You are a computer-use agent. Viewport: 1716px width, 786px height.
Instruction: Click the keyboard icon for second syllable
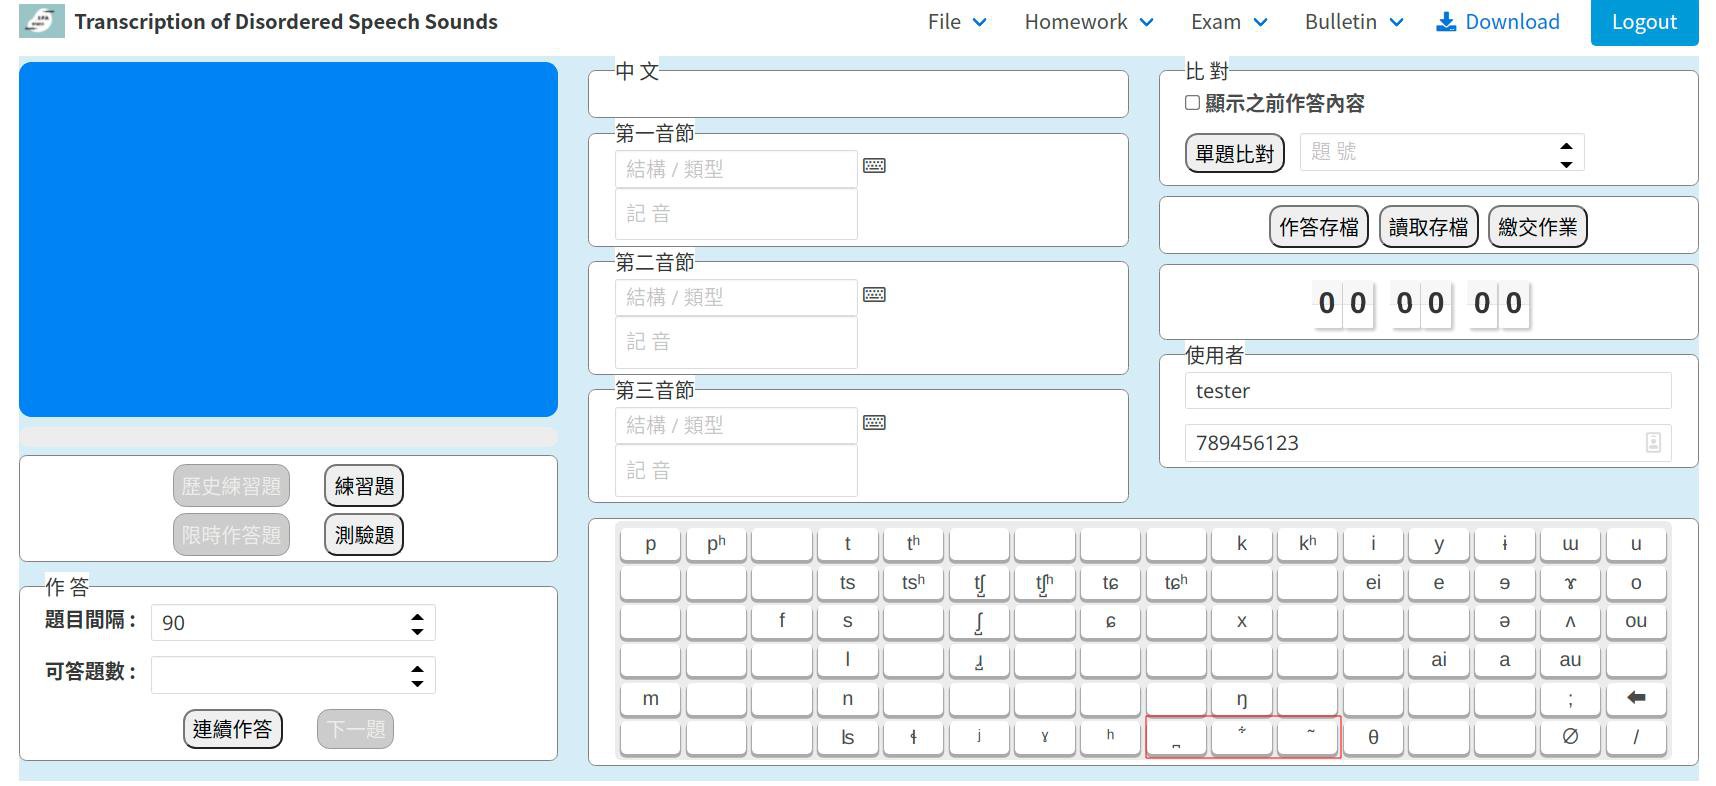pyautogui.click(x=874, y=295)
